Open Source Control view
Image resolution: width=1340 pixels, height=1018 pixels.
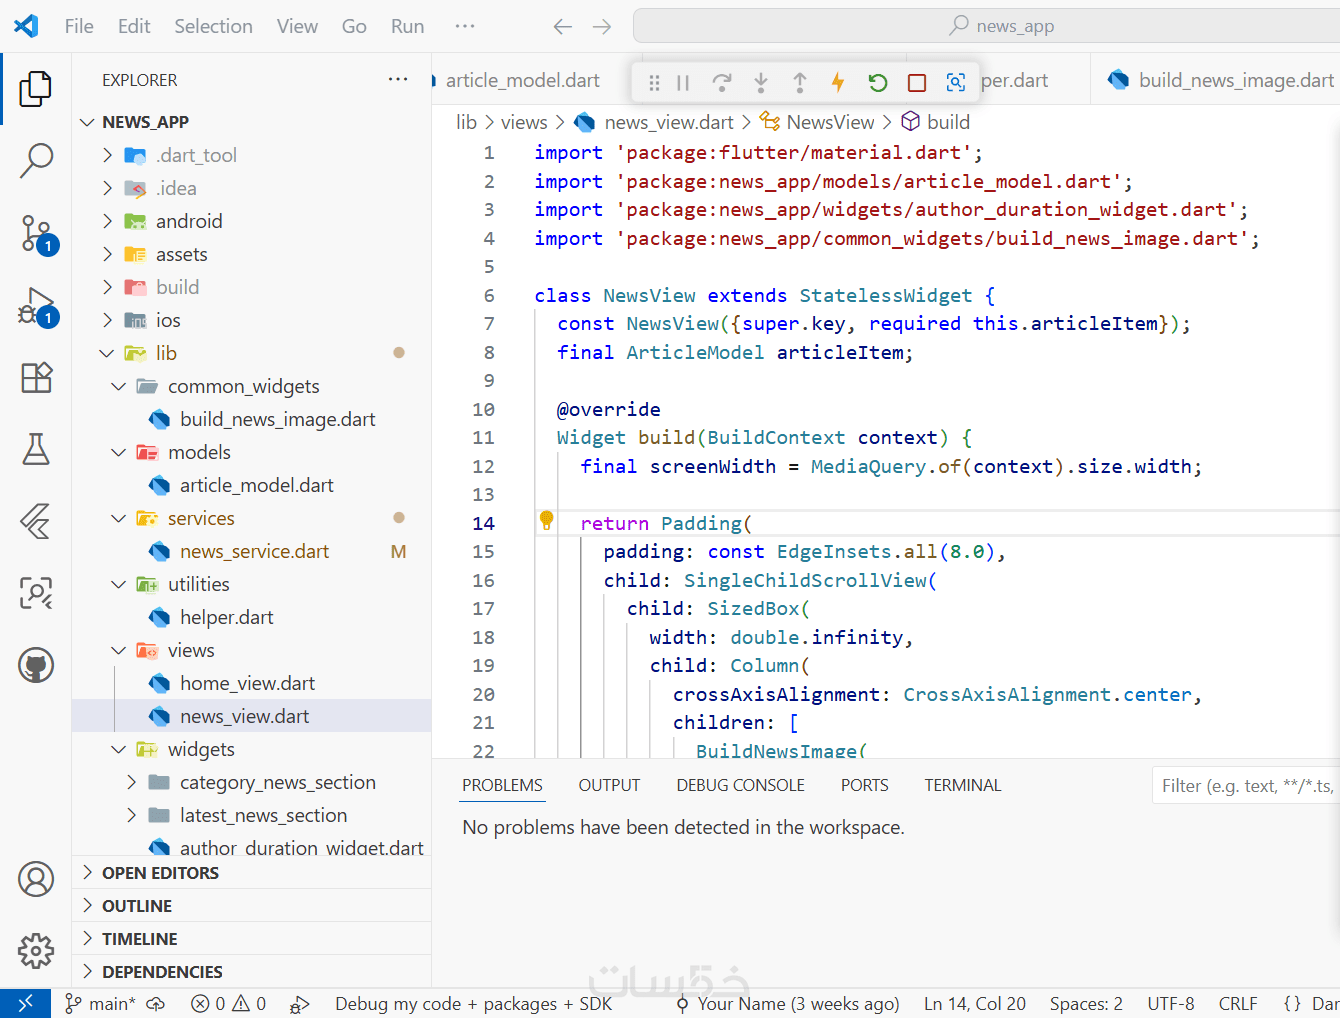pyautogui.click(x=36, y=233)
